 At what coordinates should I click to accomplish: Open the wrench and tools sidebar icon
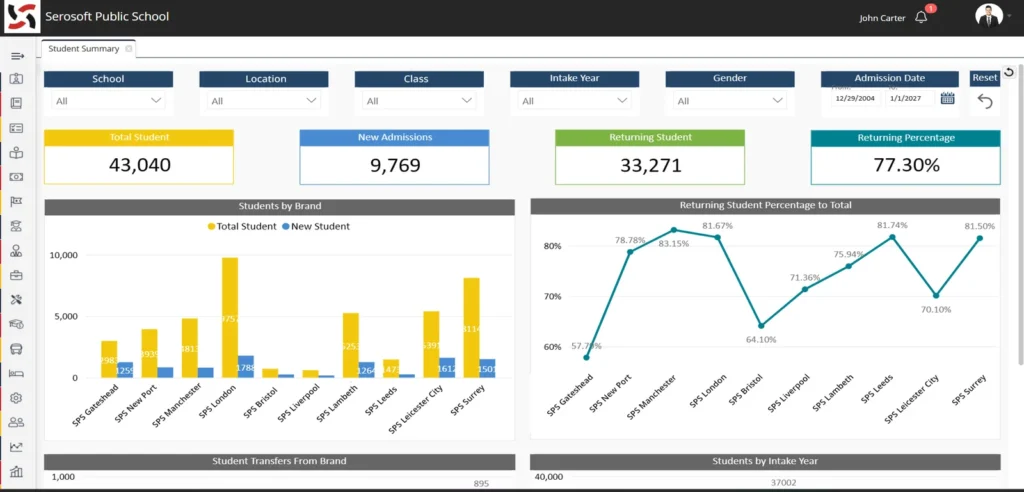16,300
